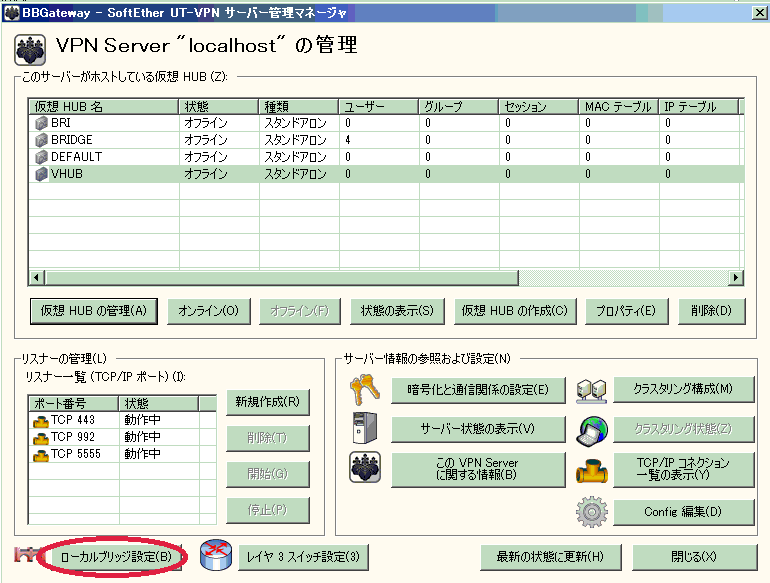Click BRIDGE user count value 4
This screenshot has height=583, width=770.
[348, 140]
